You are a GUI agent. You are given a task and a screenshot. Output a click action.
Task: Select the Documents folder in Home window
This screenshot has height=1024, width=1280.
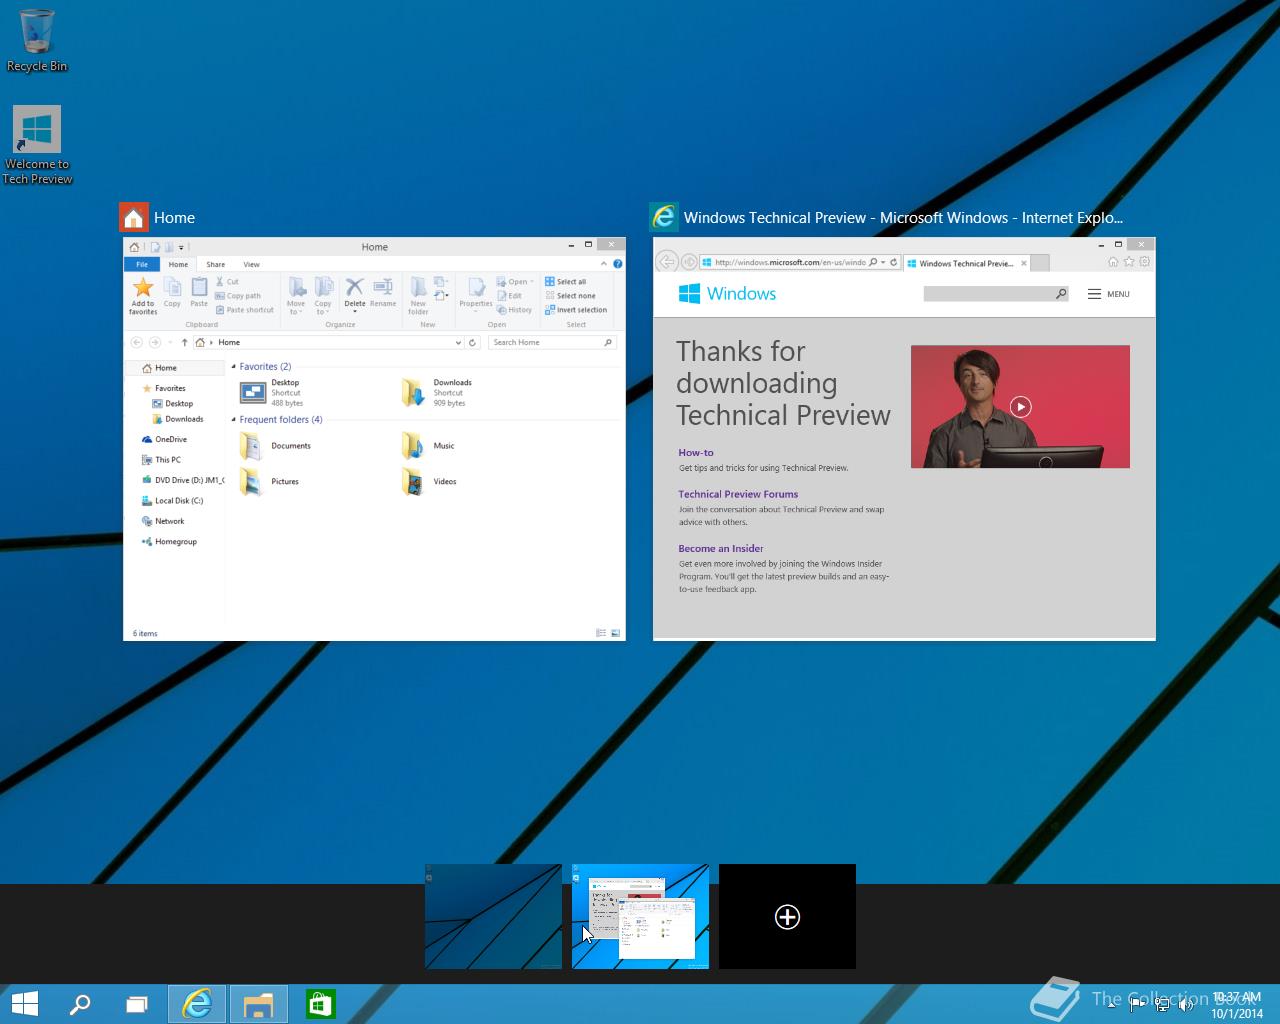pos(276,446)
